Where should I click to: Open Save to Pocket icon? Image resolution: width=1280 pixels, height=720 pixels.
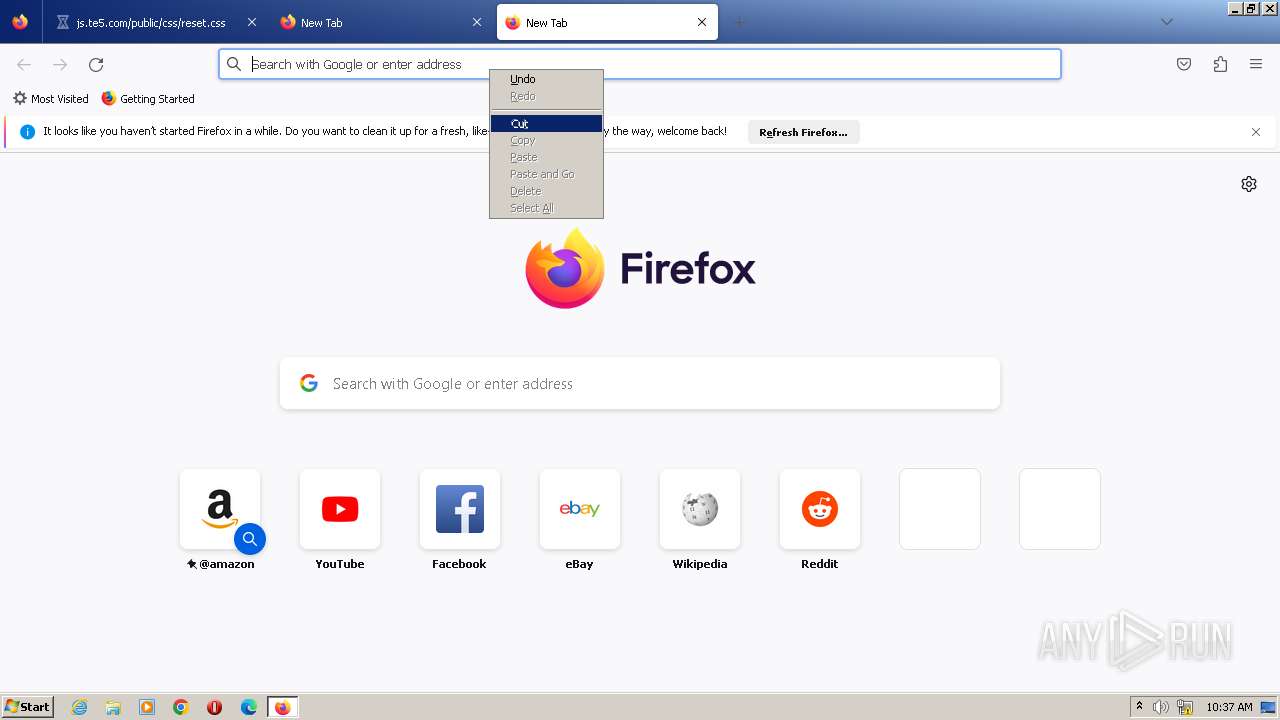tap(1184, 64)
